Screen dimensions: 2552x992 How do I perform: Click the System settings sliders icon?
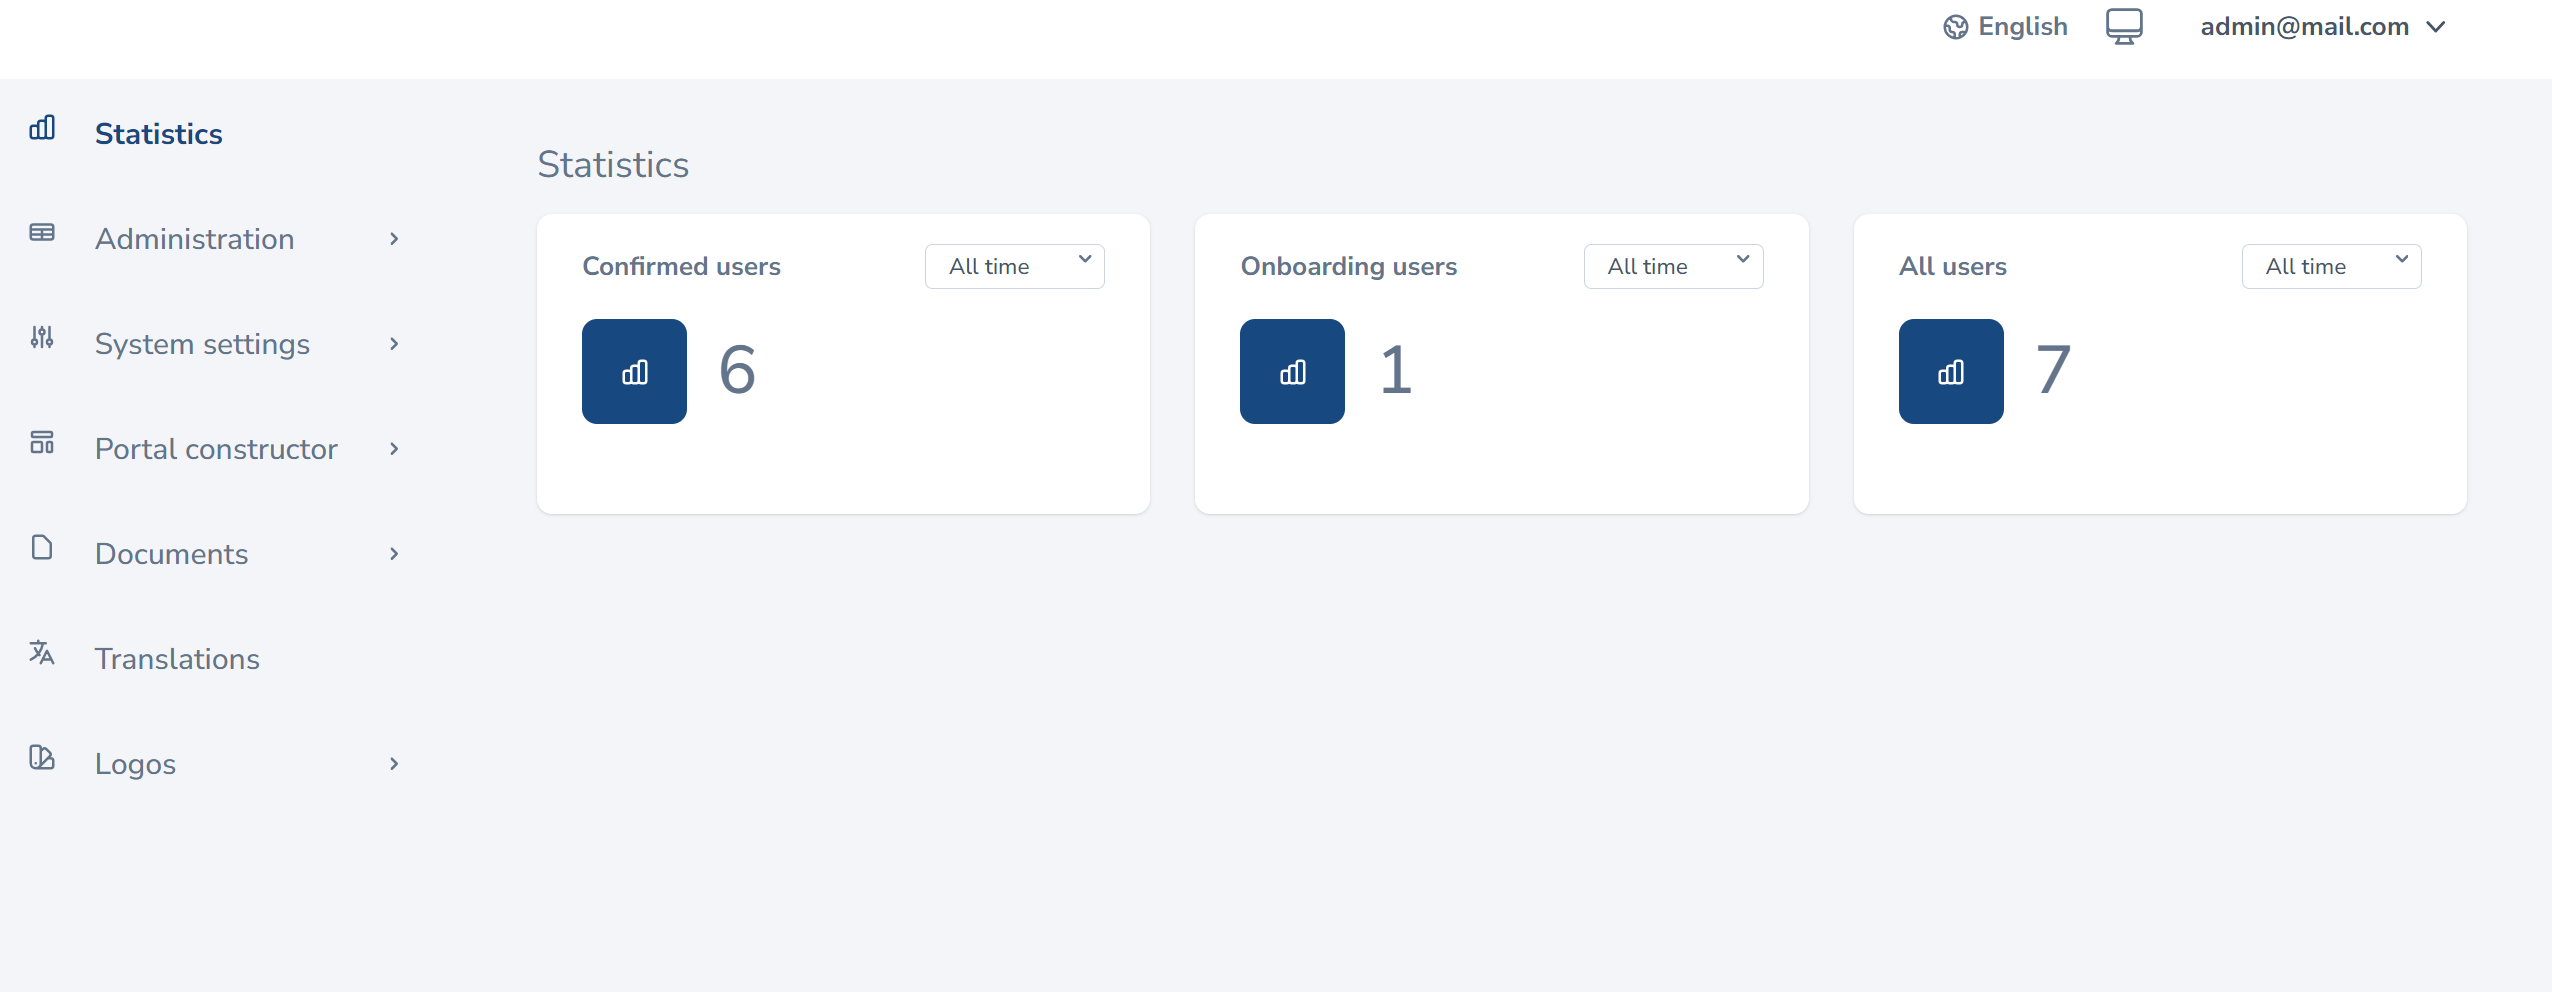[42, 338]
